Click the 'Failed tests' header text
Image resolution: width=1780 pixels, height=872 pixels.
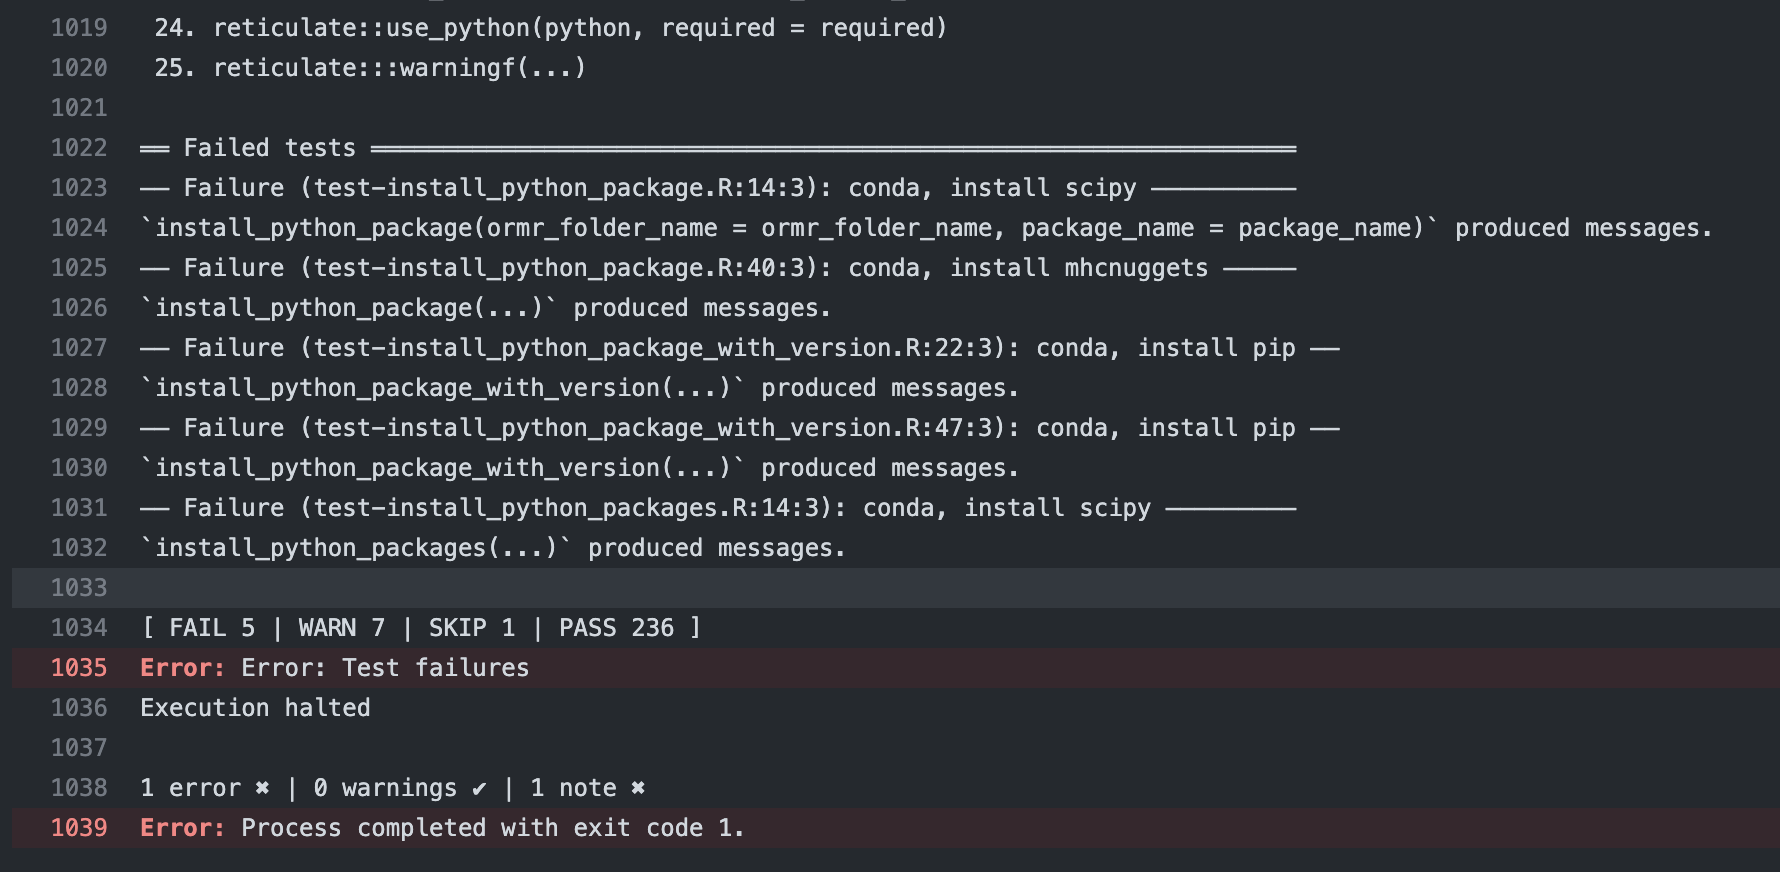tap(270, 148)
